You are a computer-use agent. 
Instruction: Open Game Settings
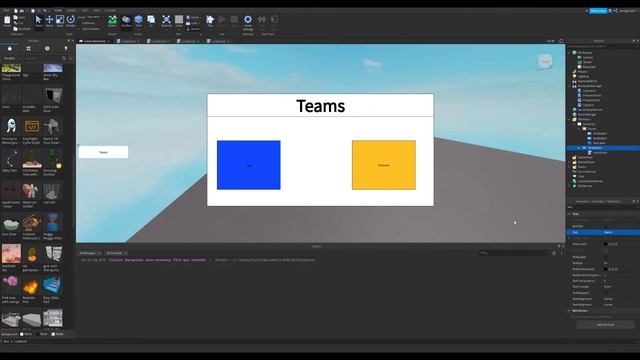(248, 22)
